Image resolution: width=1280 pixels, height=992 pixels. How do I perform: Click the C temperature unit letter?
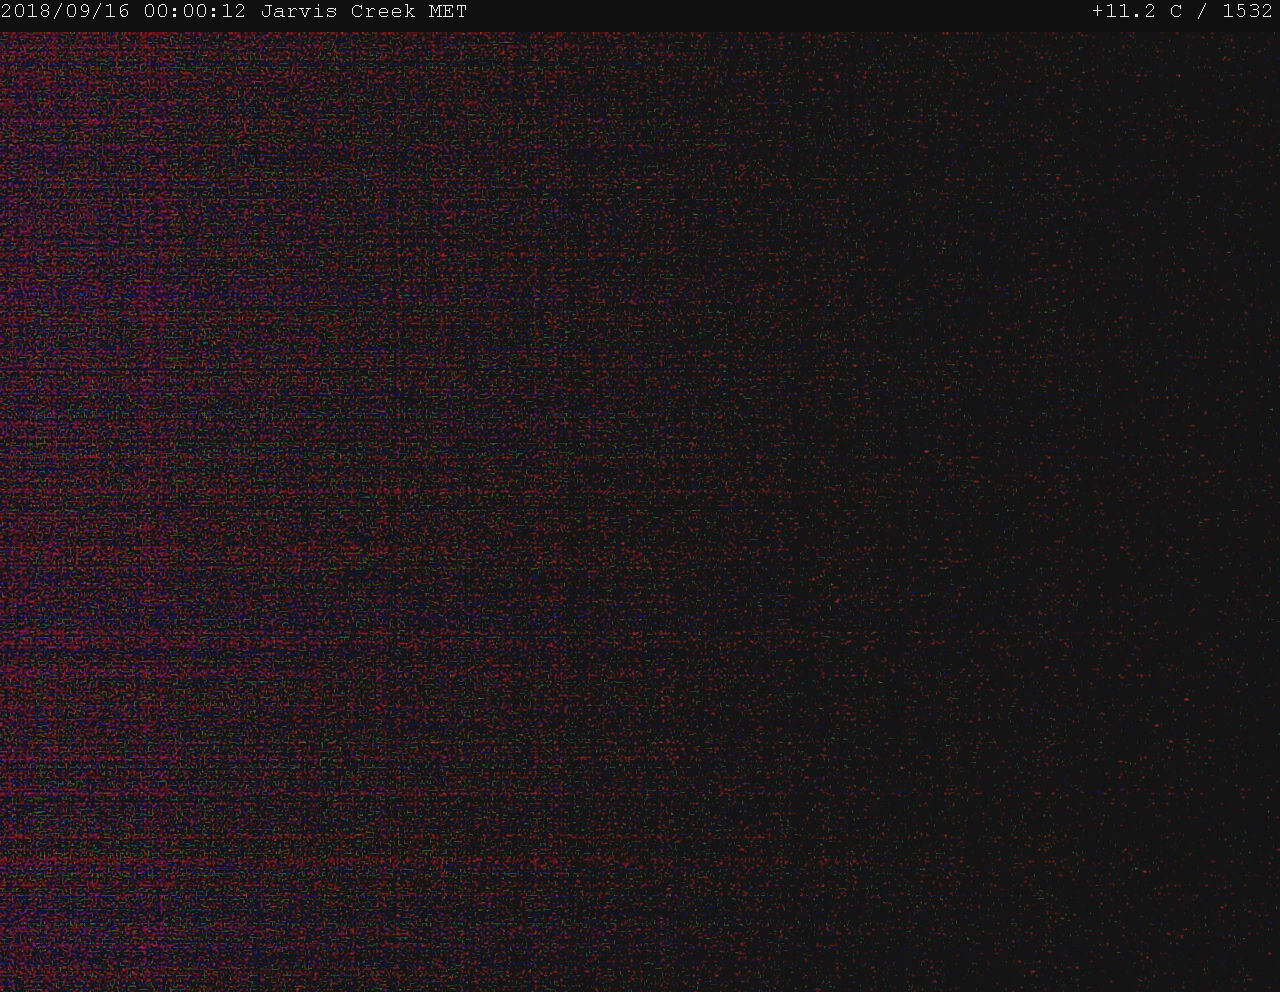click(1176, 12)
